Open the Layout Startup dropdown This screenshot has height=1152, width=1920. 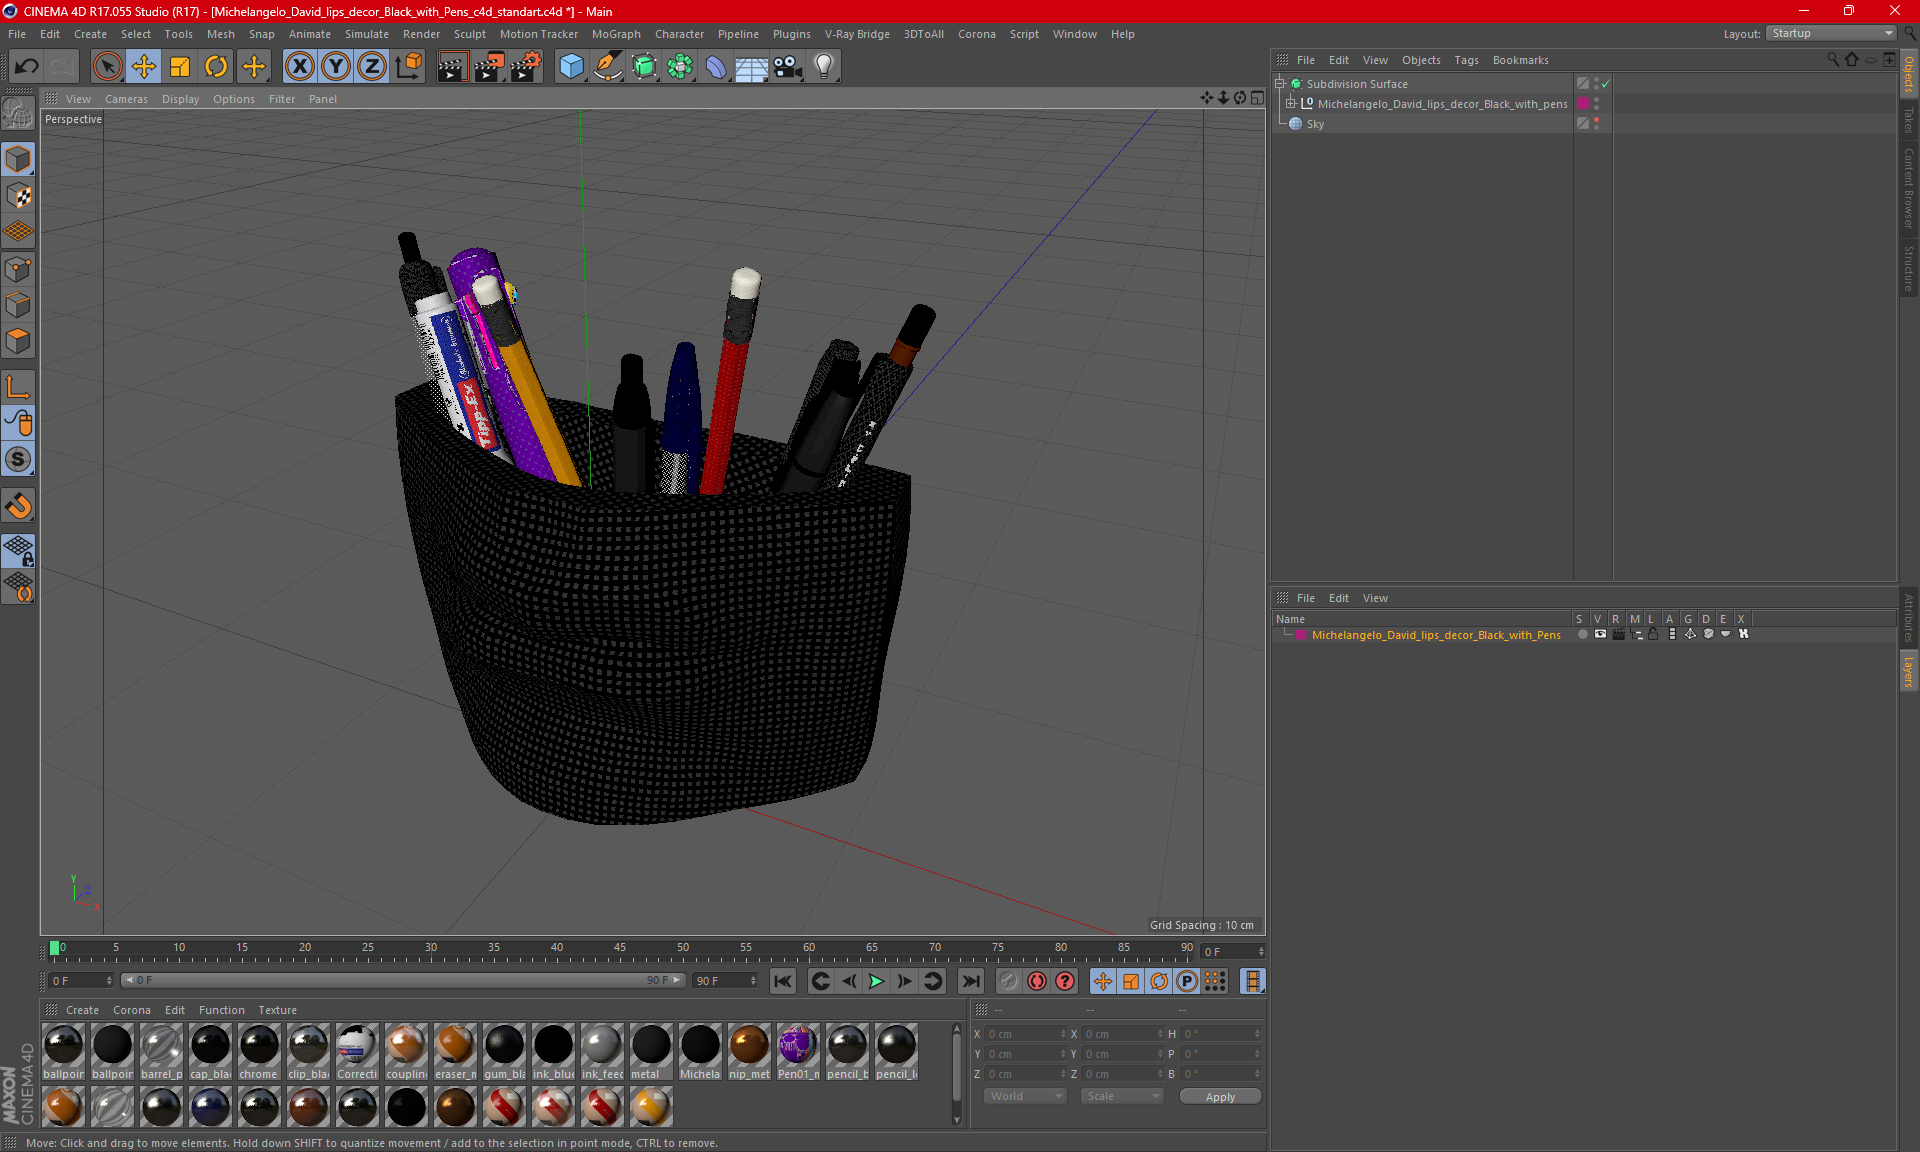coord(1831,33)
